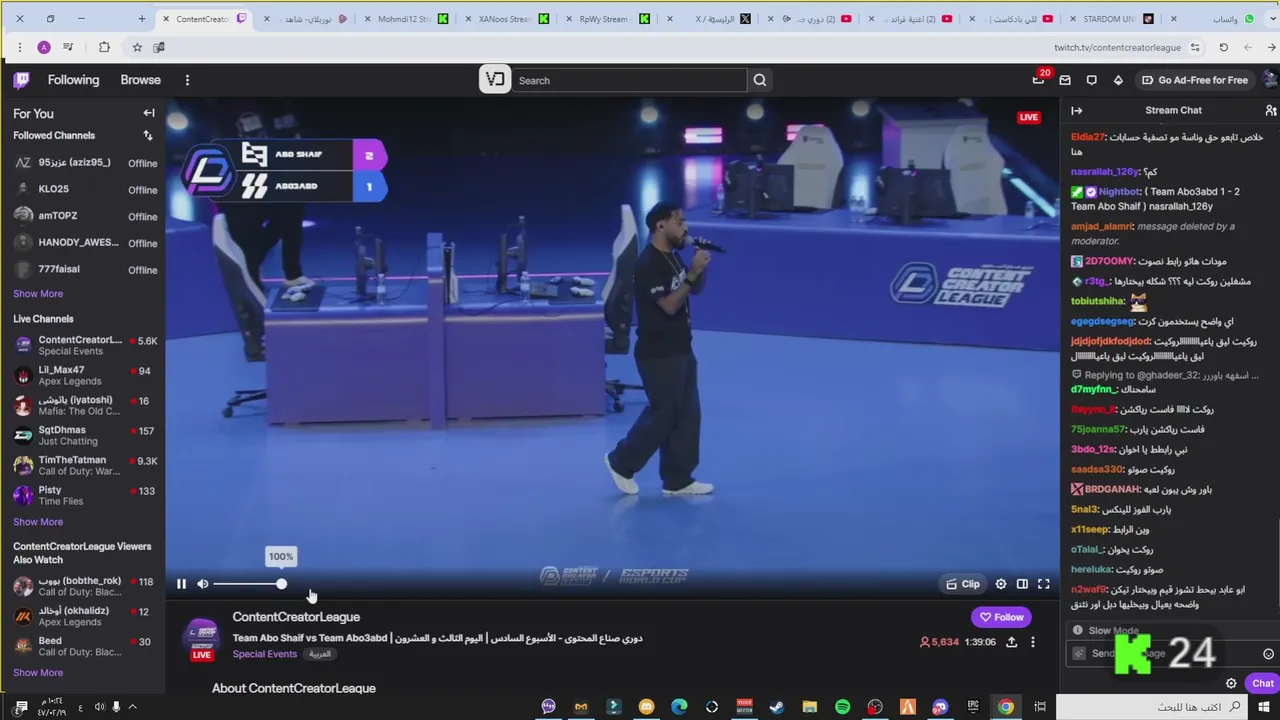The image size is (1280, 720).
Task: Show more followed channels
Action: click(38, 294)
